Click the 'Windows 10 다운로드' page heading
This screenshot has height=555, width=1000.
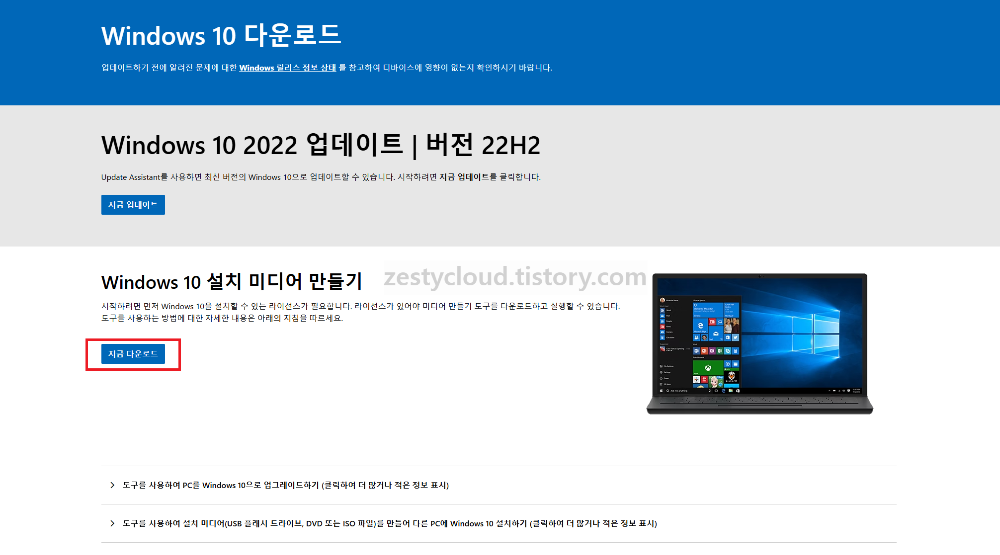coord(221,35)
